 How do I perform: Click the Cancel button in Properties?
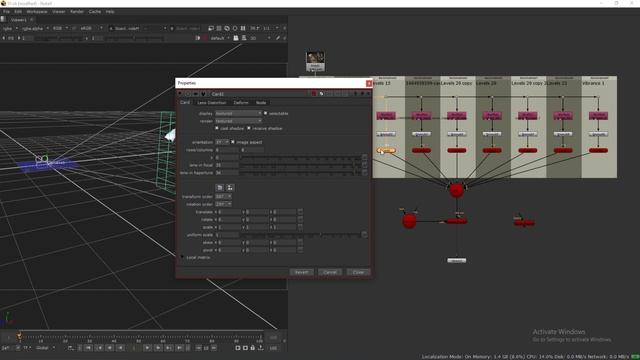(x=330, y=272)
